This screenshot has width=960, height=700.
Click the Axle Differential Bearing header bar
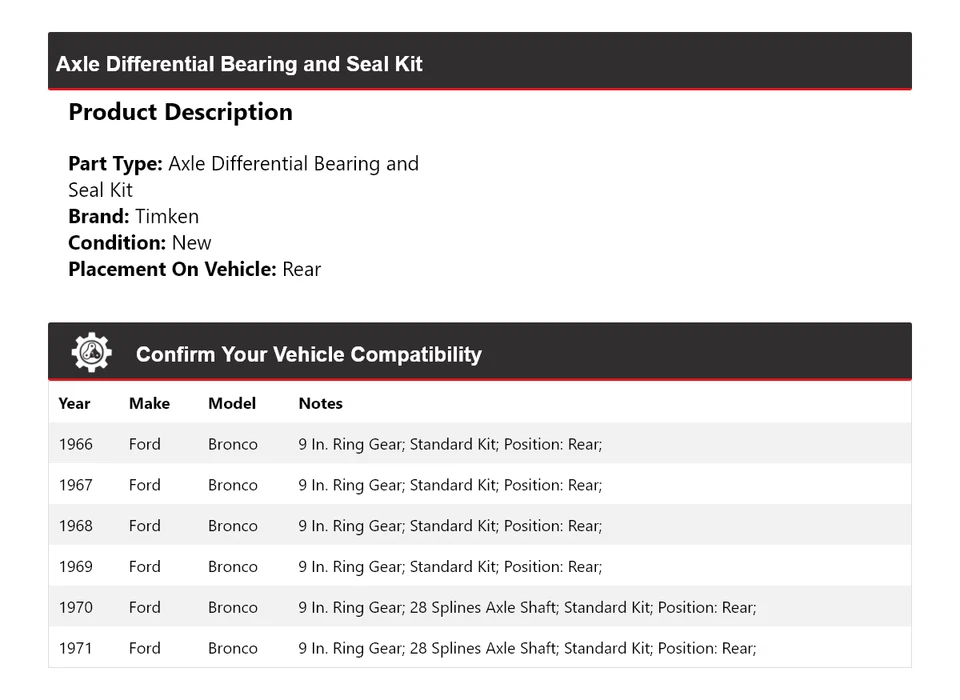tap(479, 63)
